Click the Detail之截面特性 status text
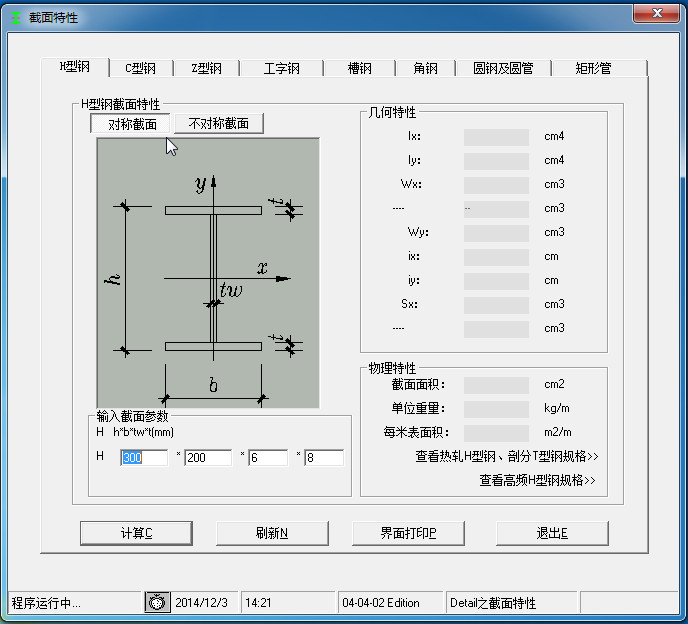 coord(493,603)
